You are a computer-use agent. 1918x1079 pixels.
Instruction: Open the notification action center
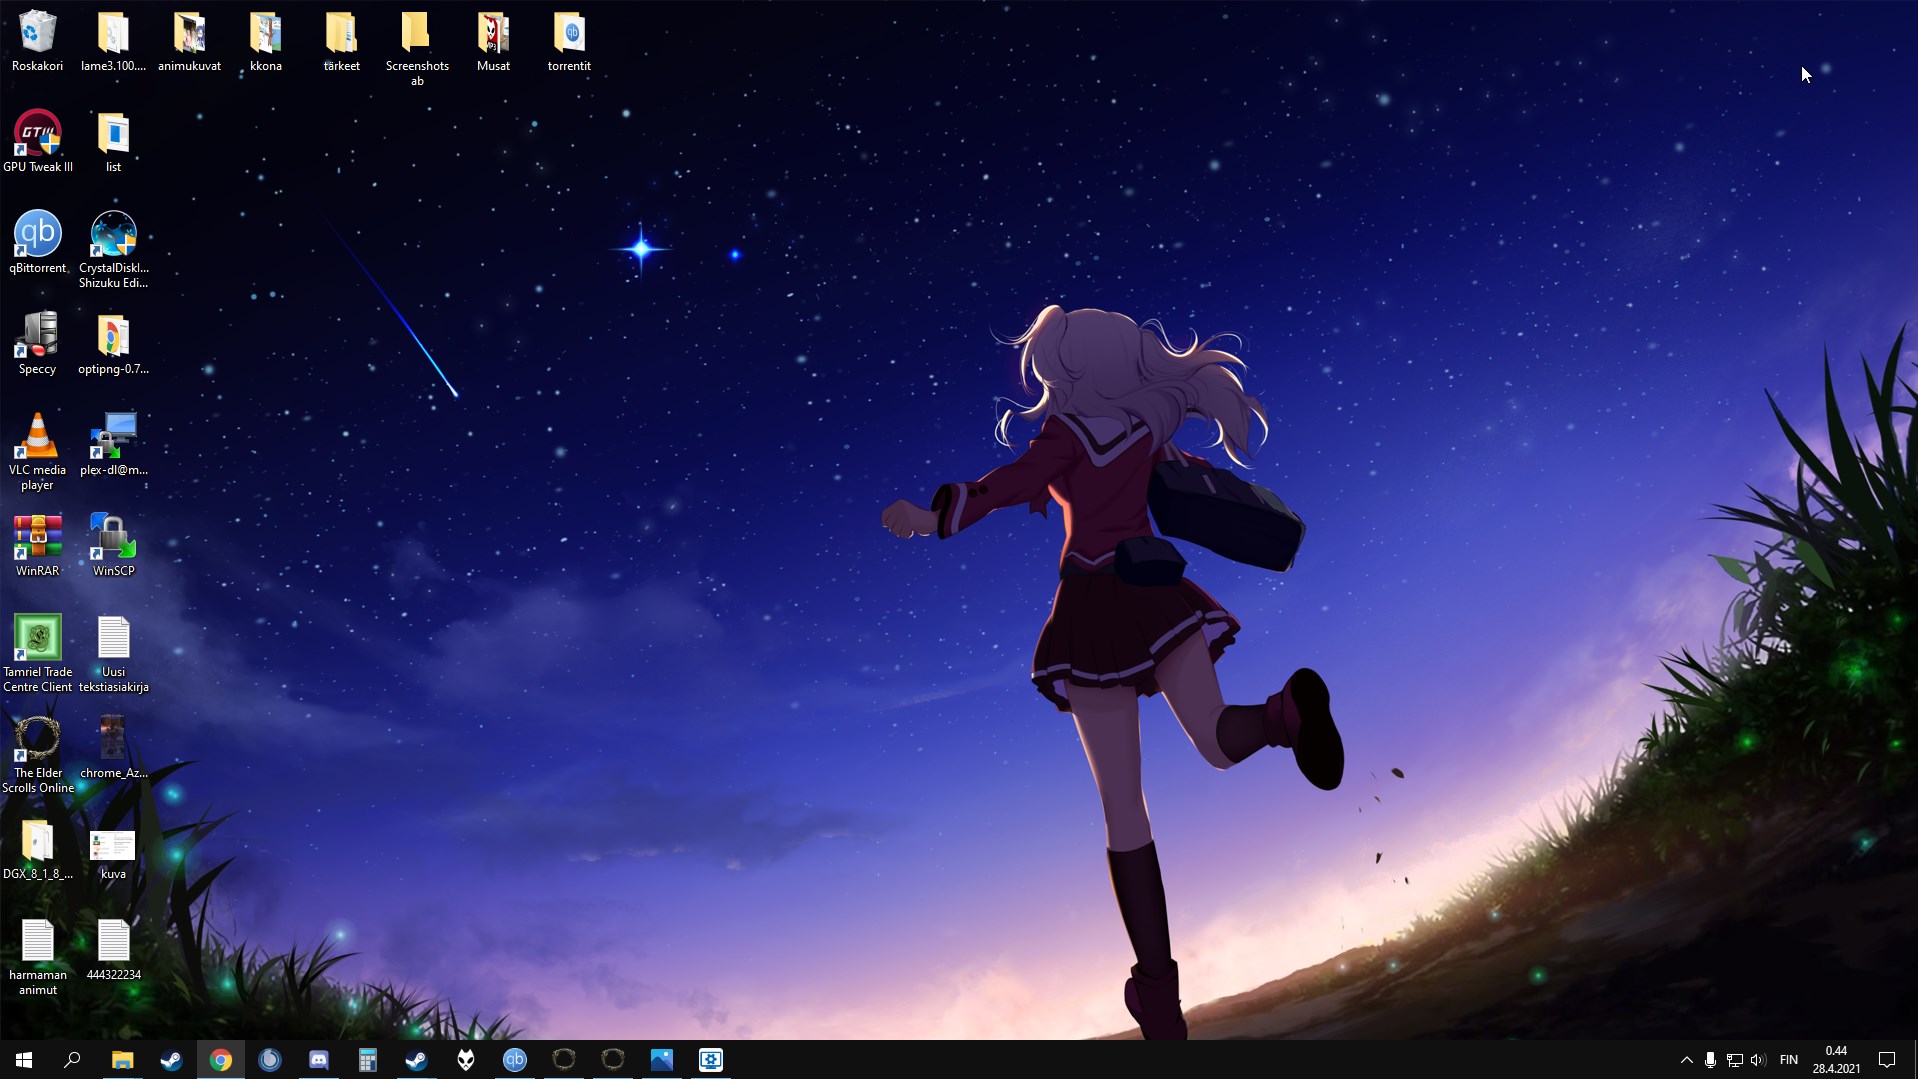(x=1888, y=1060)
